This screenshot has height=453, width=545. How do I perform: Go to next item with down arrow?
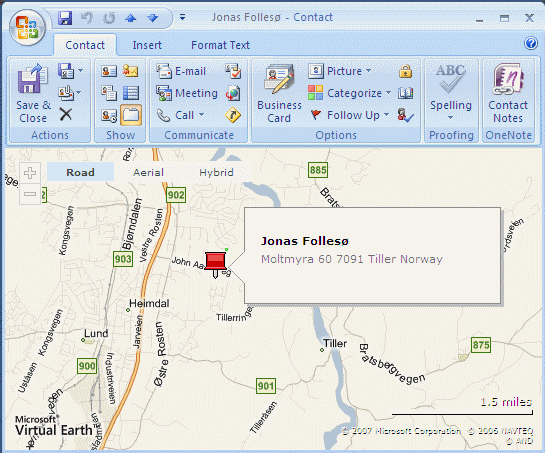click(x=153, y=18)
